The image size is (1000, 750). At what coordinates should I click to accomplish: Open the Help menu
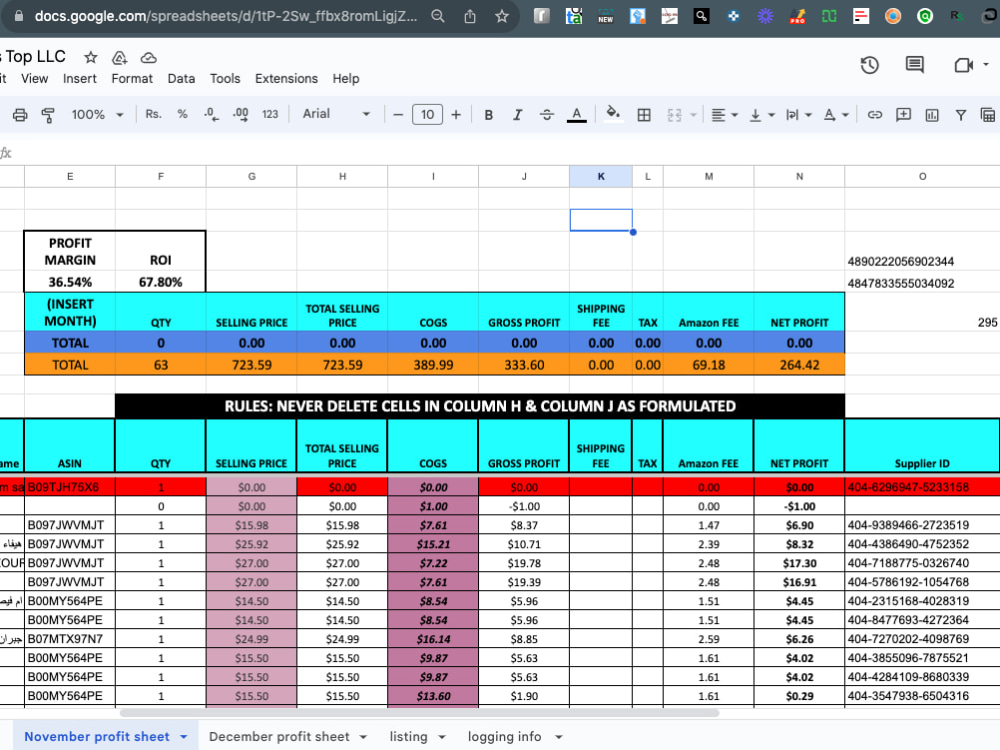(x=346, y=78)
